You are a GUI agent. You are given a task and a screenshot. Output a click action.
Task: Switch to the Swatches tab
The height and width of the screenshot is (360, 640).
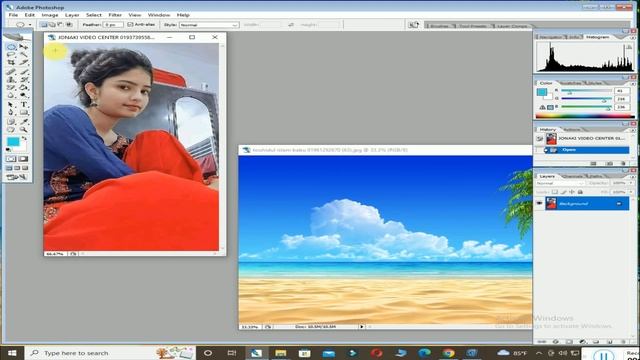(570, 83)
